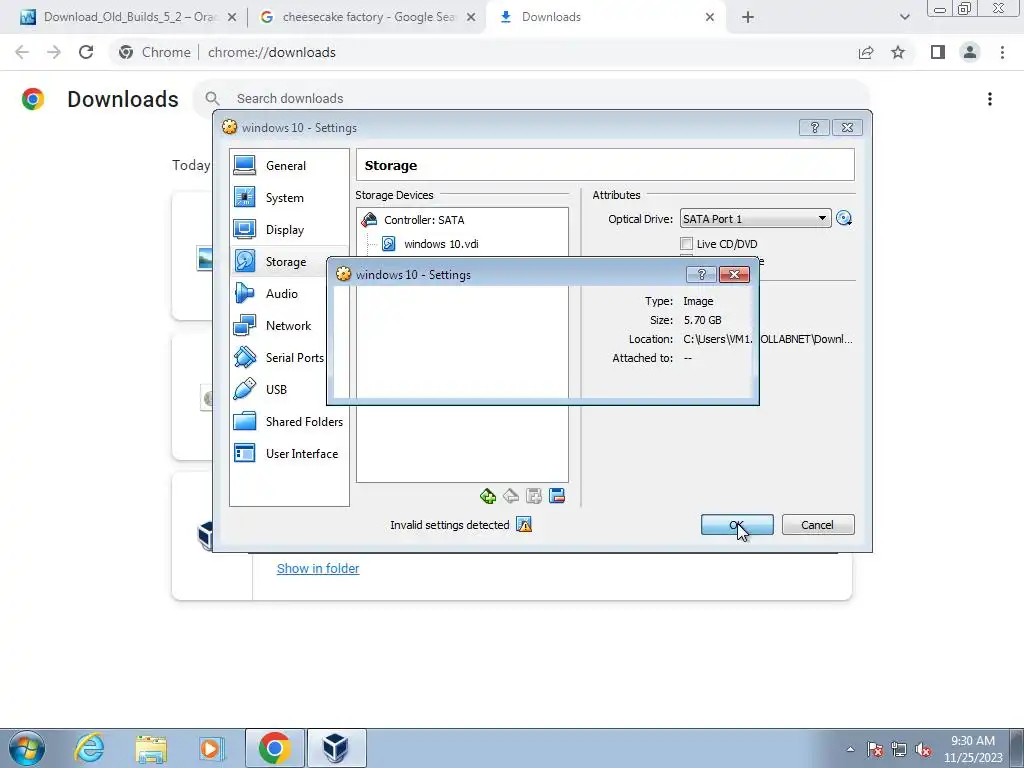
Task: Click the Chrome taskbar icon
Action: click(x=274, y=748)
